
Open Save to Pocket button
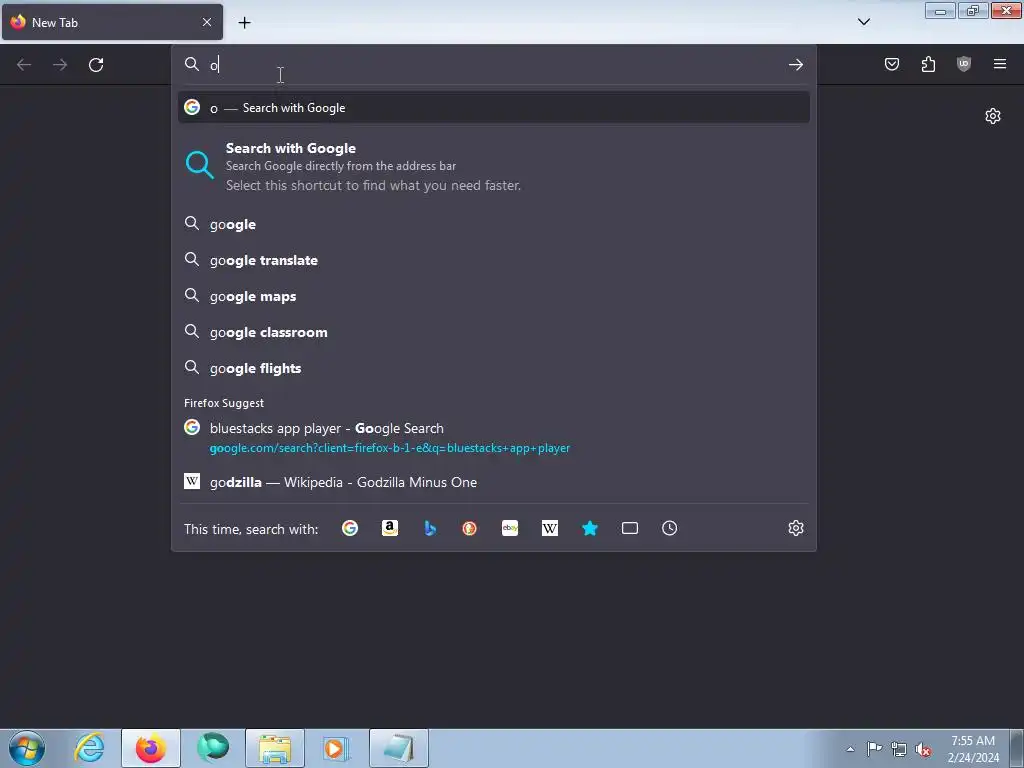(891, 64)
